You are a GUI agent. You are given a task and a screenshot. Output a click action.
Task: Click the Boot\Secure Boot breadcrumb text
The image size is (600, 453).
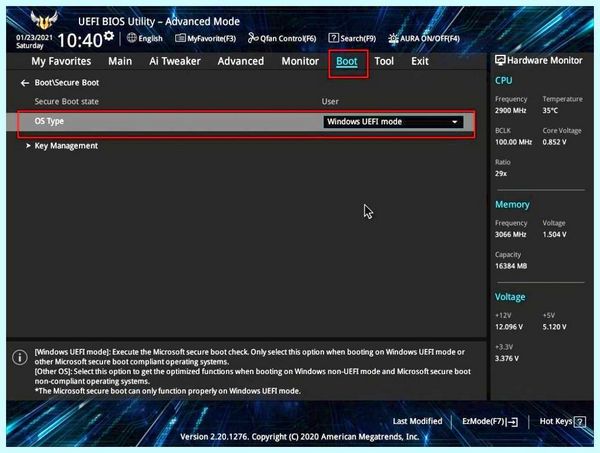(x=67, y=83)
